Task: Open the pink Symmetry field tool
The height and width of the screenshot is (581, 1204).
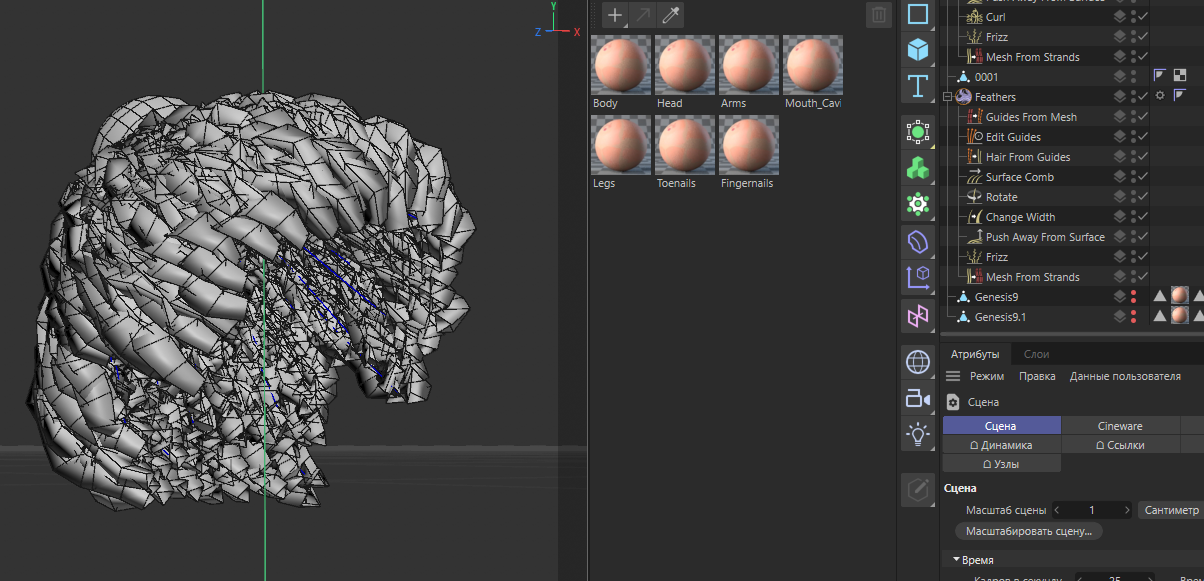Action: (x=917, y=316)
